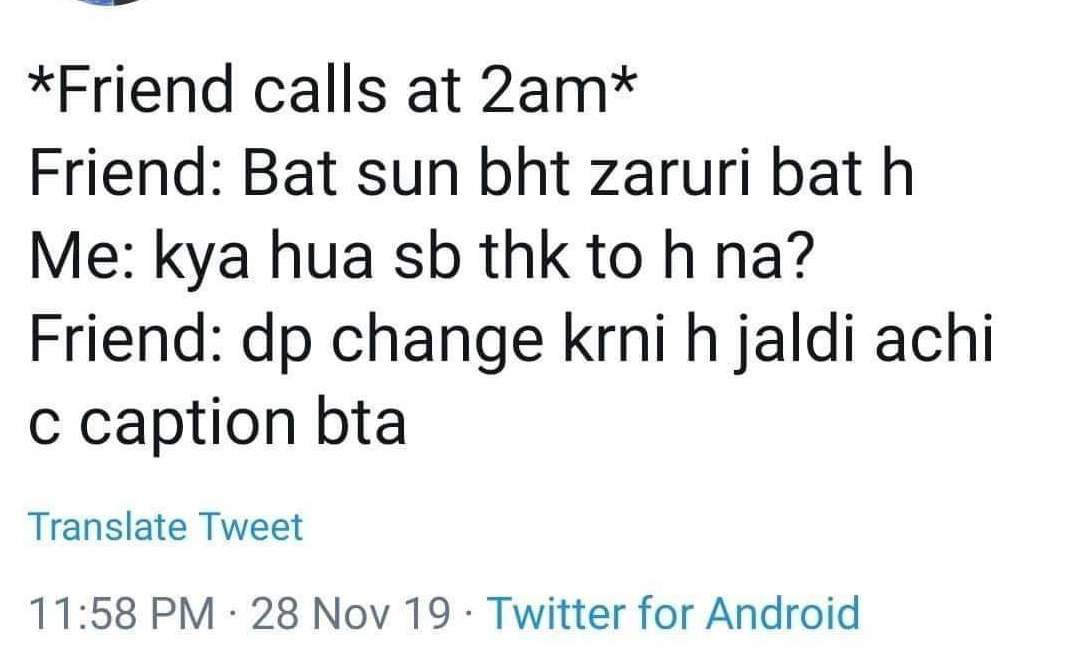Click "Friend:" at the start of the fourth line

(x=125, y=340)
